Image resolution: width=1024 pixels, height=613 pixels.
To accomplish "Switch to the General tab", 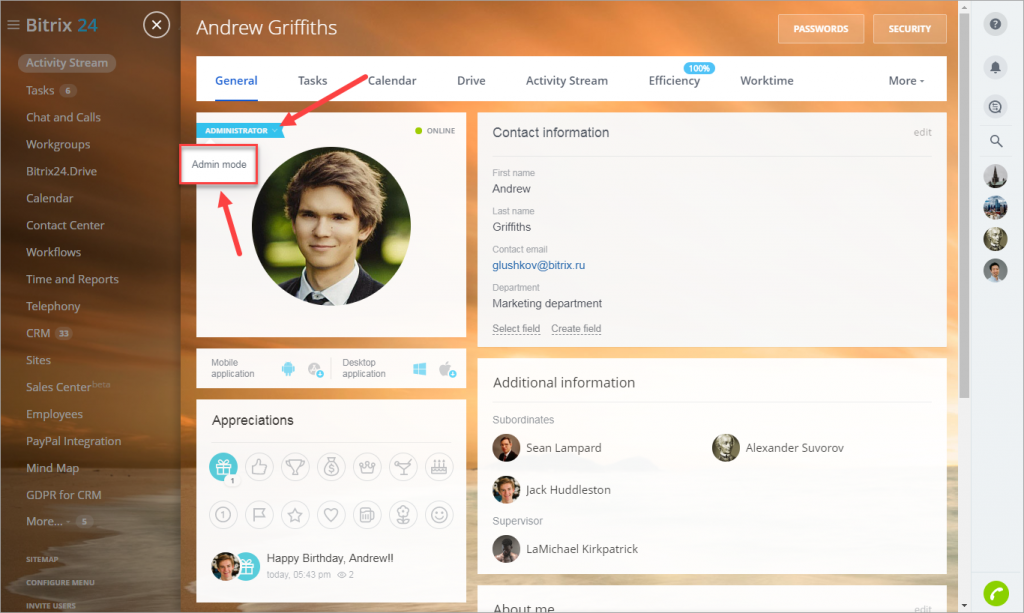I will click(x=236, y=81).
